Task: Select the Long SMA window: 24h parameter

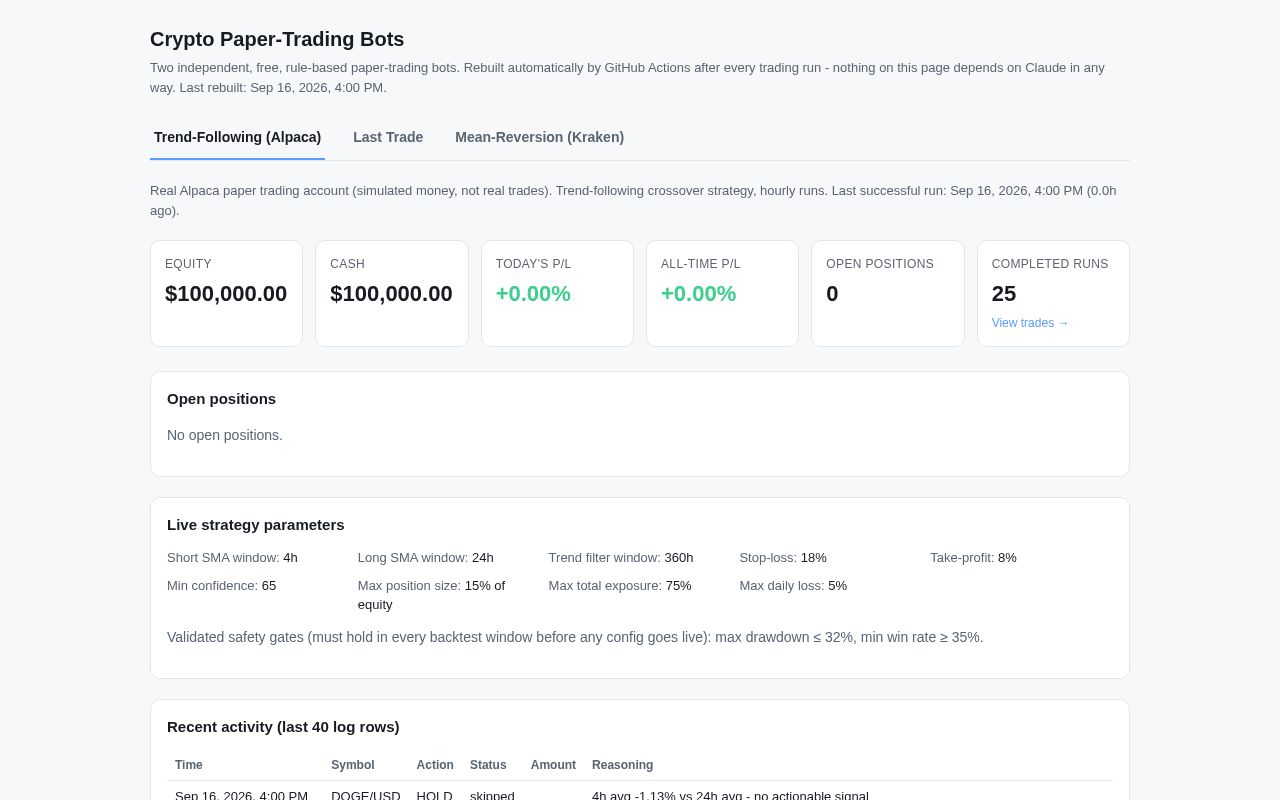Action: 426,557
